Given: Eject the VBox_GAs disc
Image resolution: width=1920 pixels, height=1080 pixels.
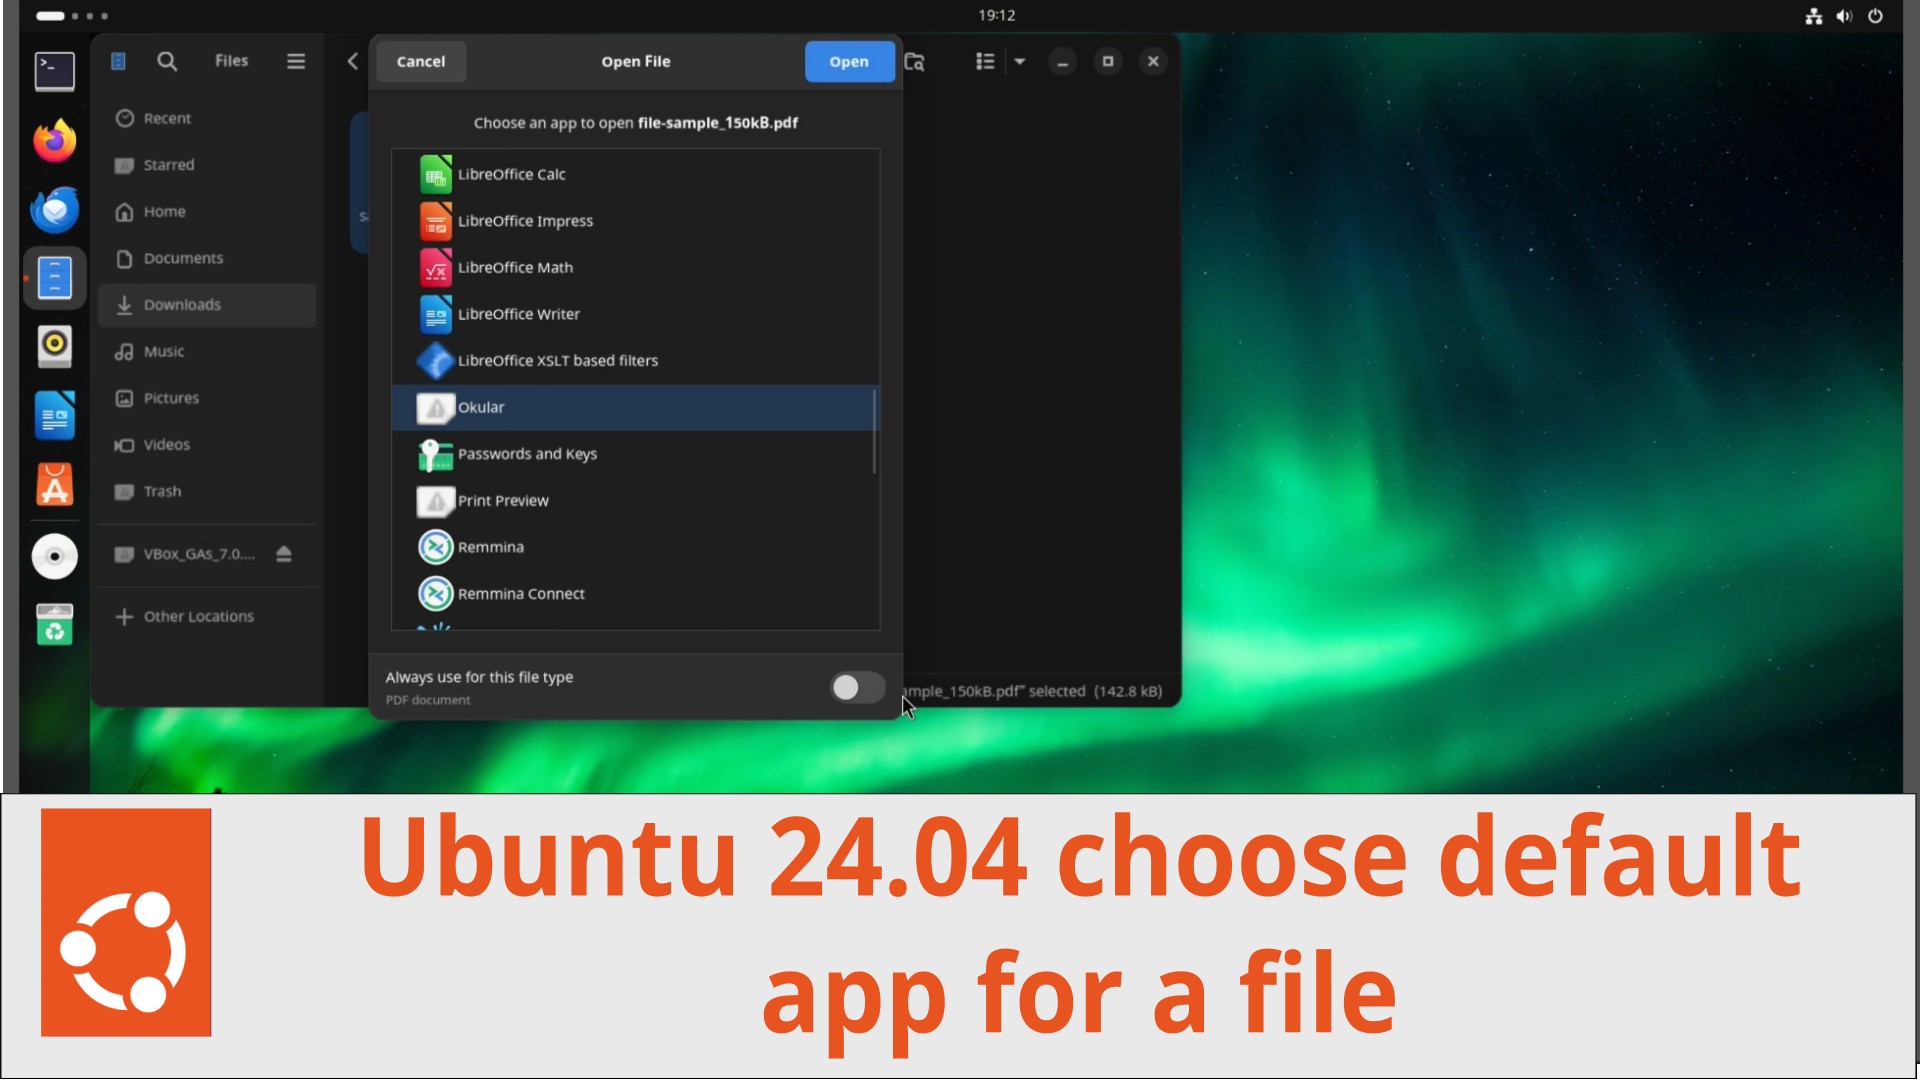Looking at the screenshot, I should coord(284,554).
